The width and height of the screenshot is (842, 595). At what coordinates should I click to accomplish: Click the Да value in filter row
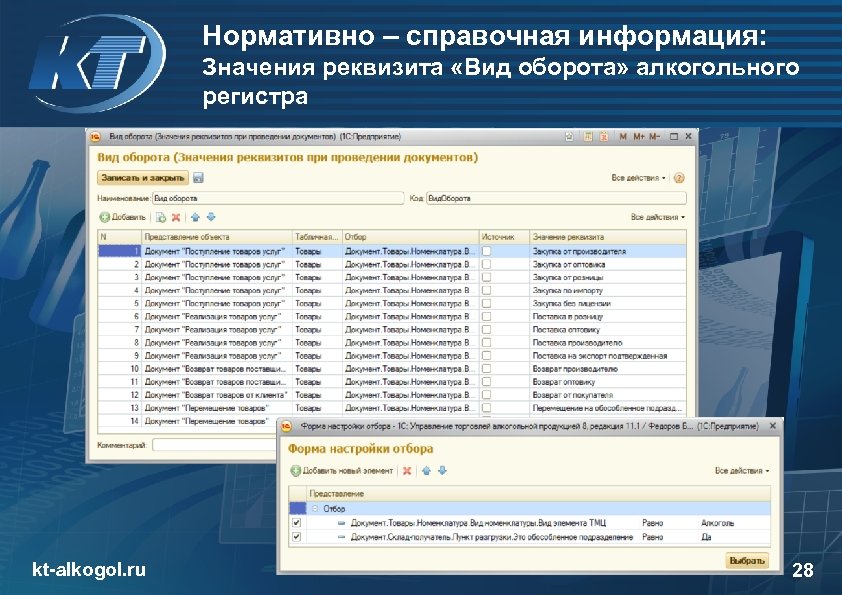coord(707,537)
